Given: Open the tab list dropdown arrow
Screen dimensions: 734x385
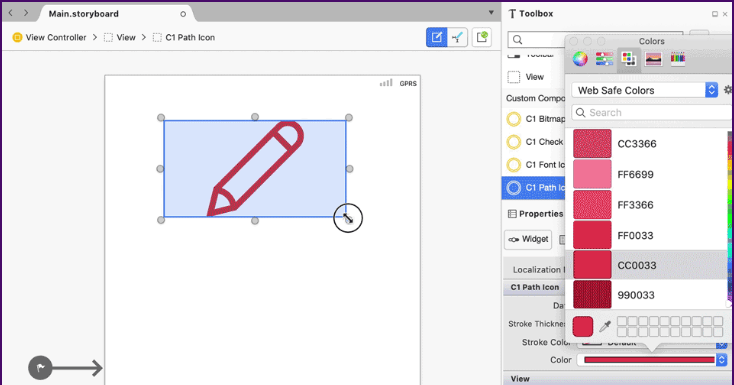Looking at the screenshot, I should coord(491,13).
